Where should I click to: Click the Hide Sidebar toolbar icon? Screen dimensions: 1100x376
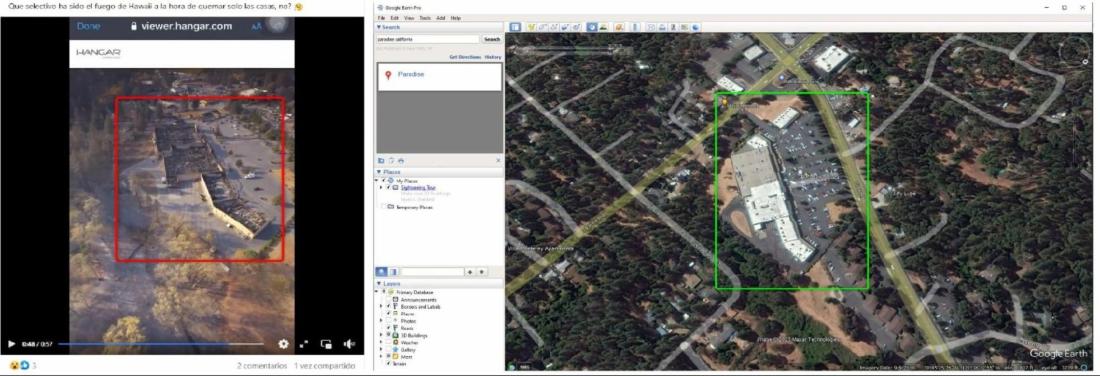point(516,27)
